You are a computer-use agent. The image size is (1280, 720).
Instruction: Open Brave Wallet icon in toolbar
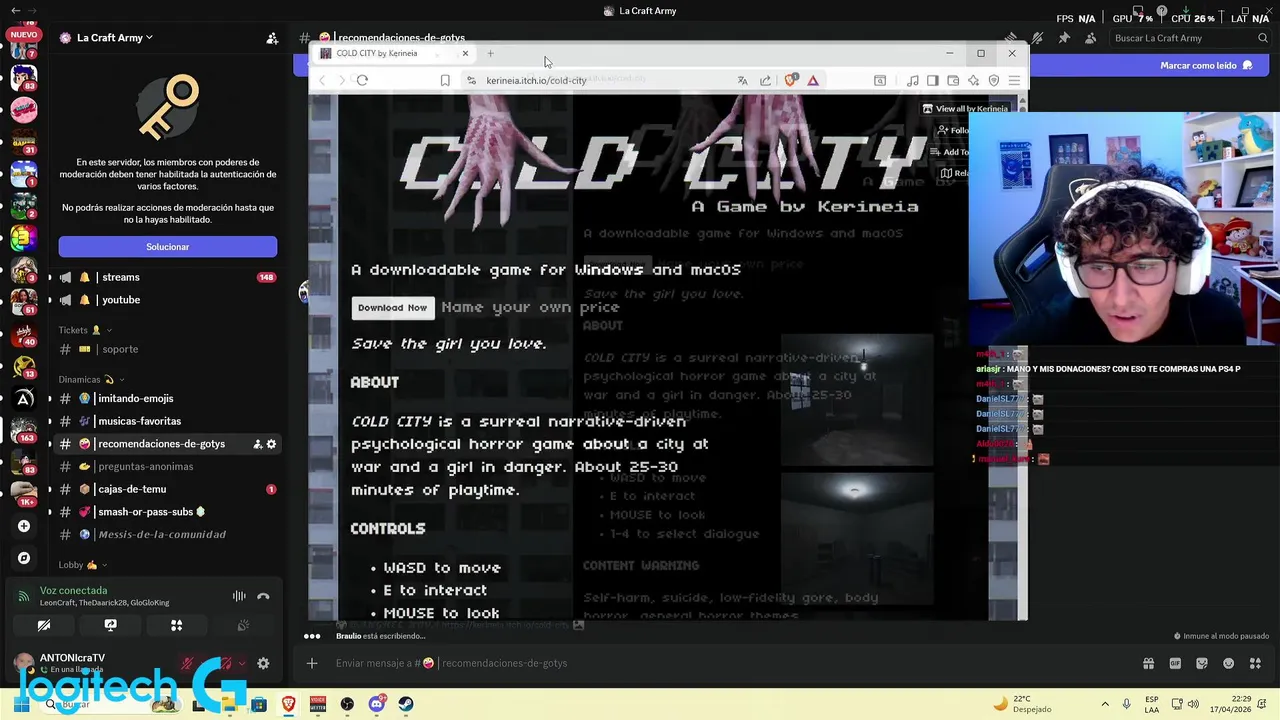coord(953,80)
